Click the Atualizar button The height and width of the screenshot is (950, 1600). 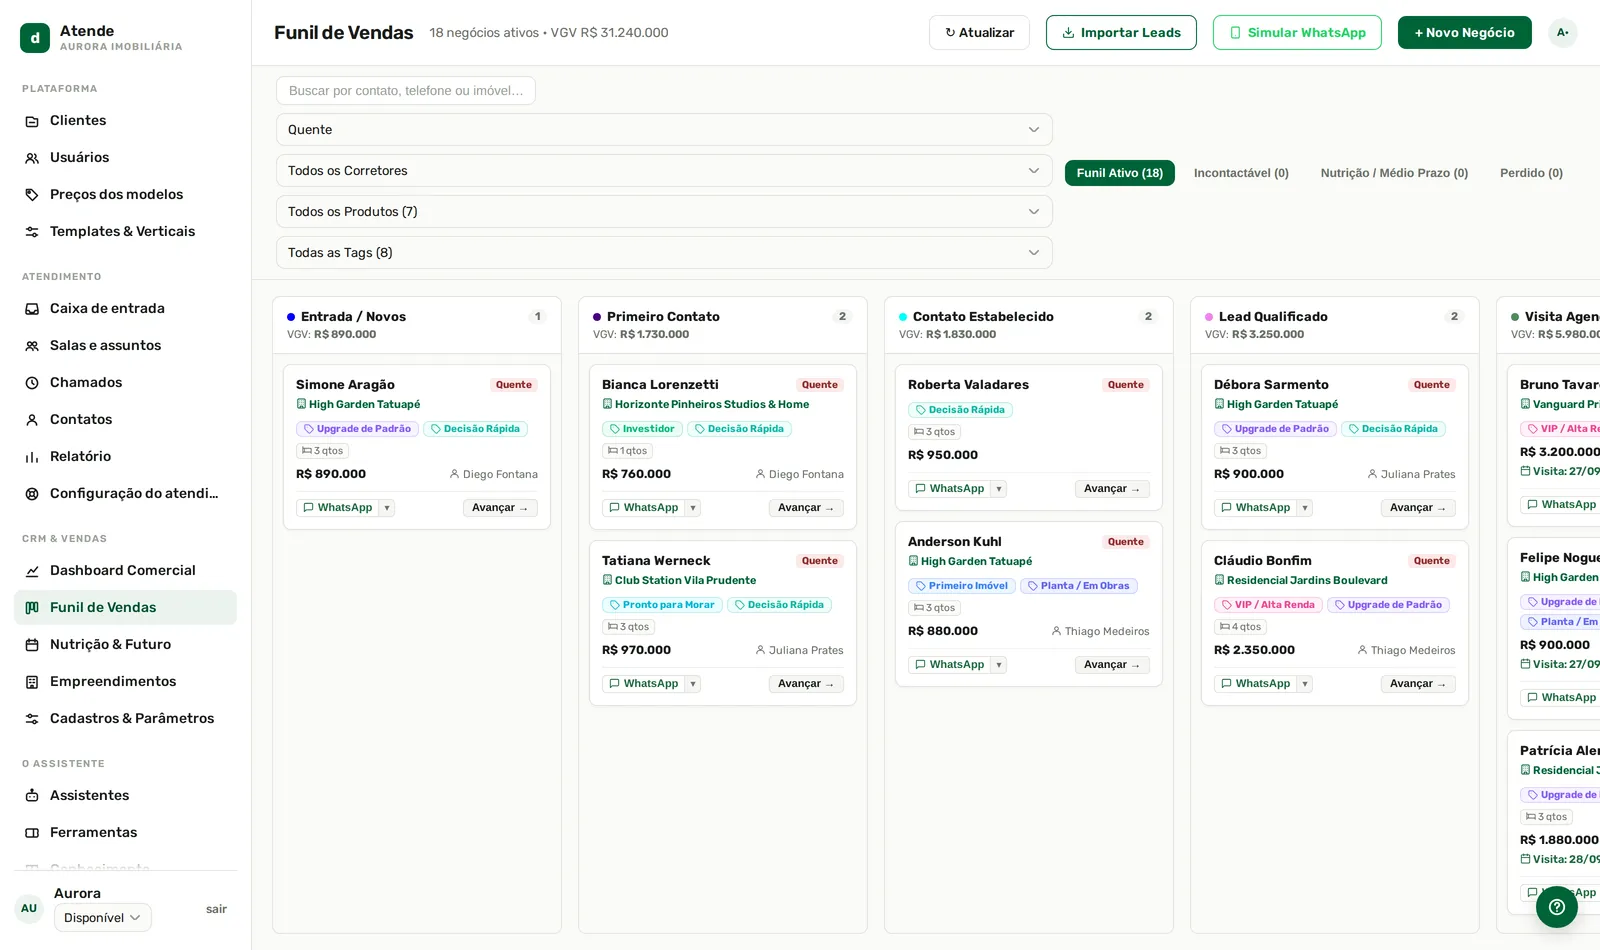tap(979, 33)
